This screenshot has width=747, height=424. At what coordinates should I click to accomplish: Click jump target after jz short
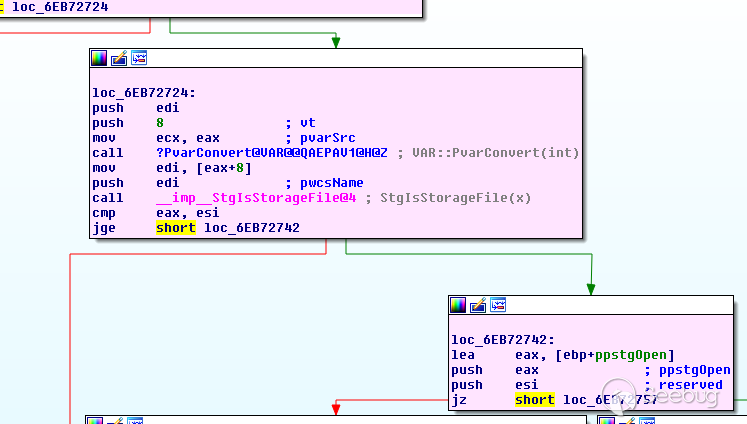[610, 400]
